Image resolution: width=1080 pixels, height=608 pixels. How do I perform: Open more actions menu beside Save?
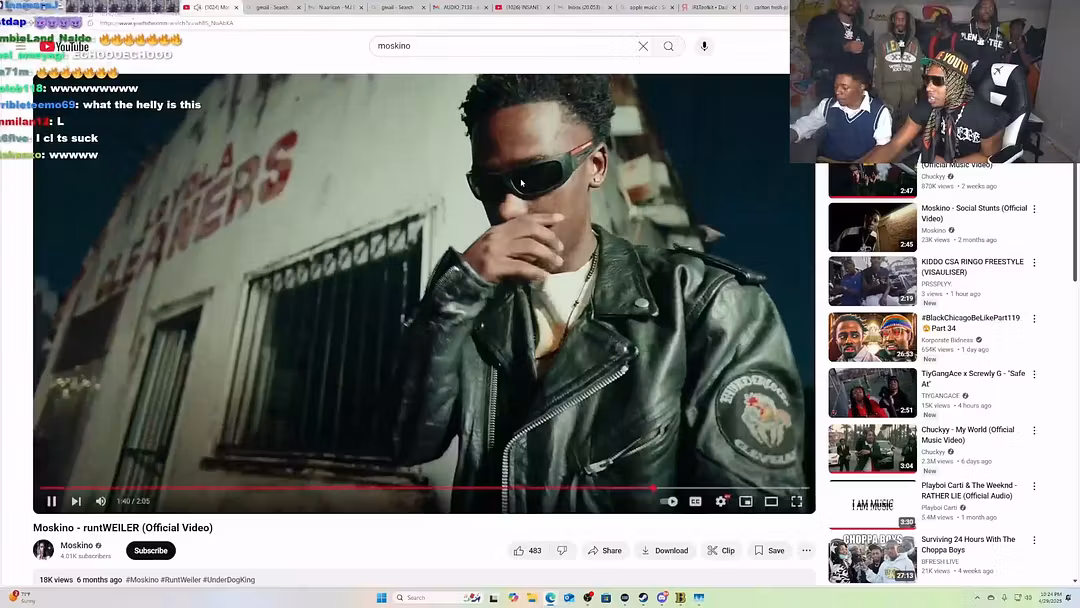pyautogui.click(x=806, y=551)
